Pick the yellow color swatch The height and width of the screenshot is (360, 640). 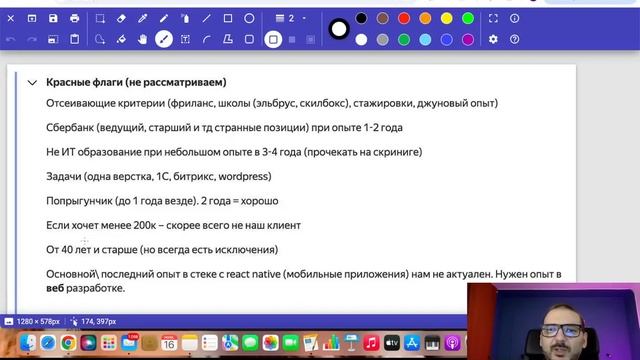pos(447,18)
